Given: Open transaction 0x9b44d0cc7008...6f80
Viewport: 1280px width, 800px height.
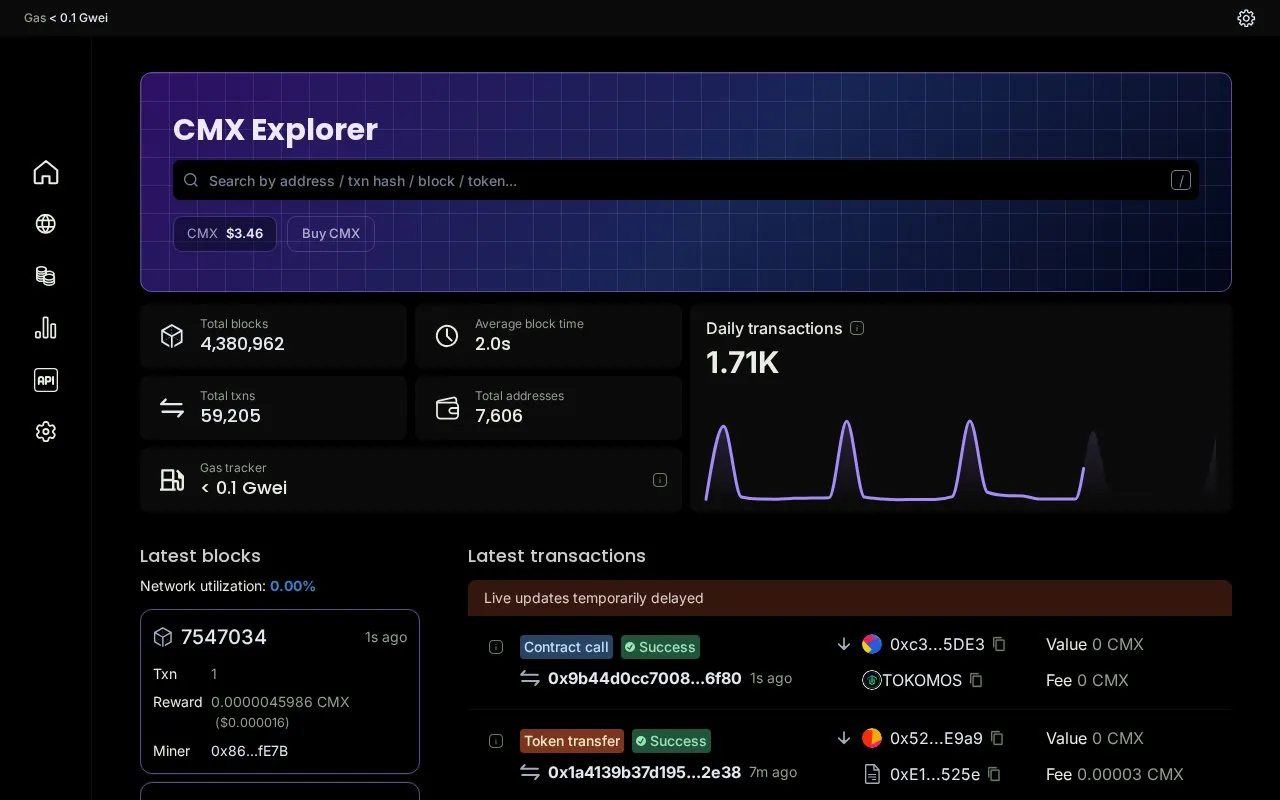Looking at the screenshot, I should [x=645, y=679].
